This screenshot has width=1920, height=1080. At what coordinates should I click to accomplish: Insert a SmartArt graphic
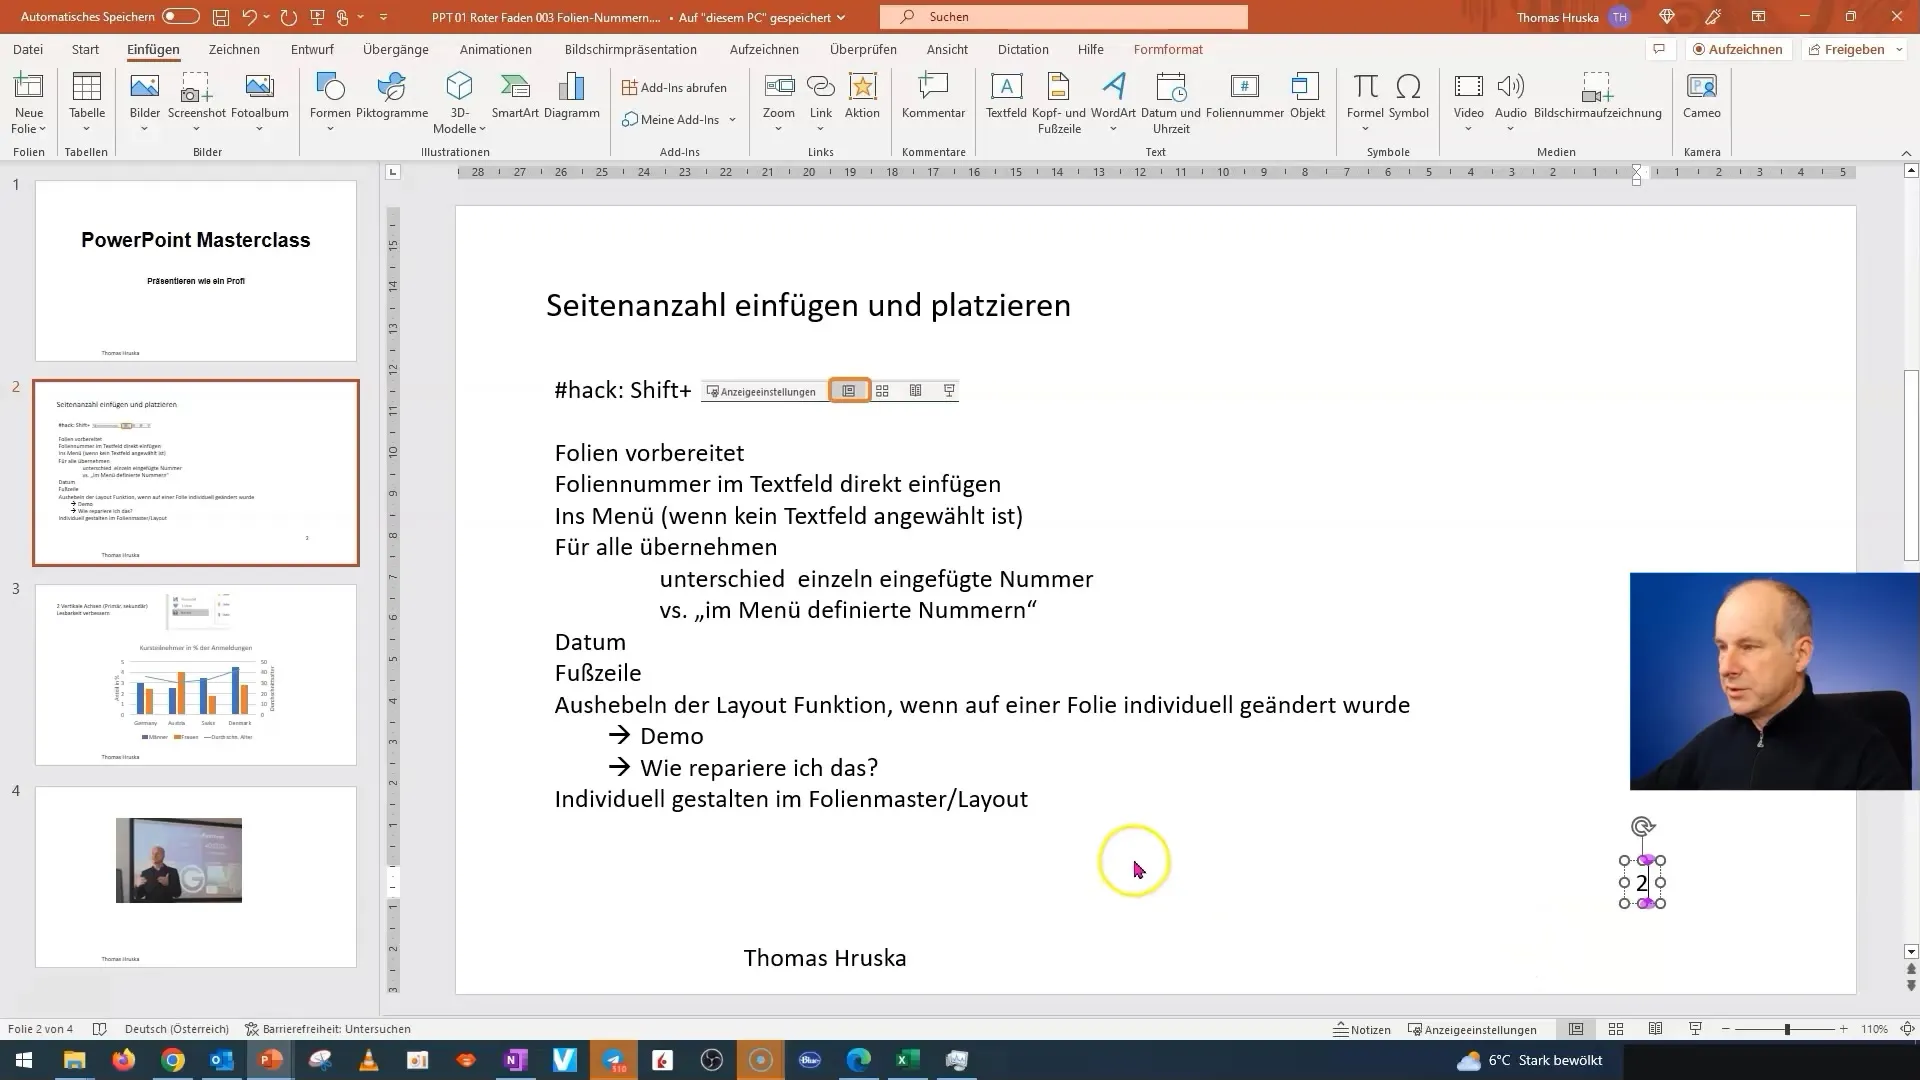pyautogui.click(x=515, y=96)
